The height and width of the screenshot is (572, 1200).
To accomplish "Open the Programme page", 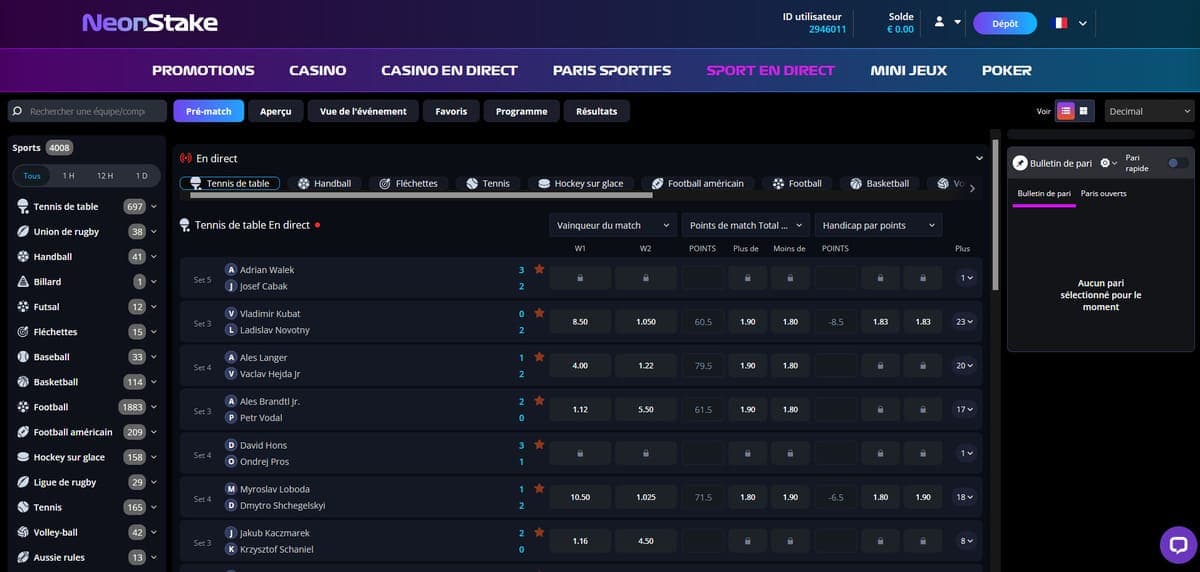I will tap(521, 111).
